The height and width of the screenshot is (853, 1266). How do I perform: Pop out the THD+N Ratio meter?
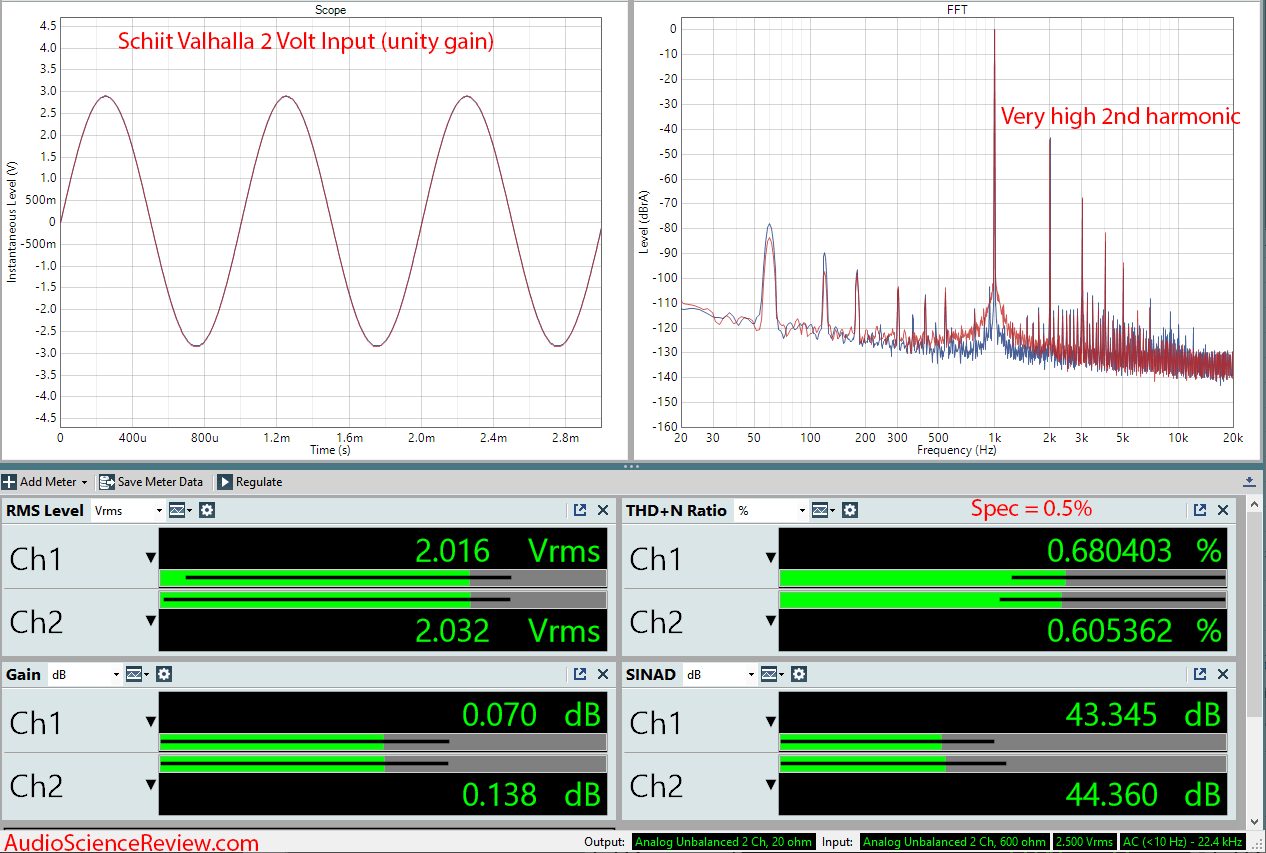point(1200,510)
